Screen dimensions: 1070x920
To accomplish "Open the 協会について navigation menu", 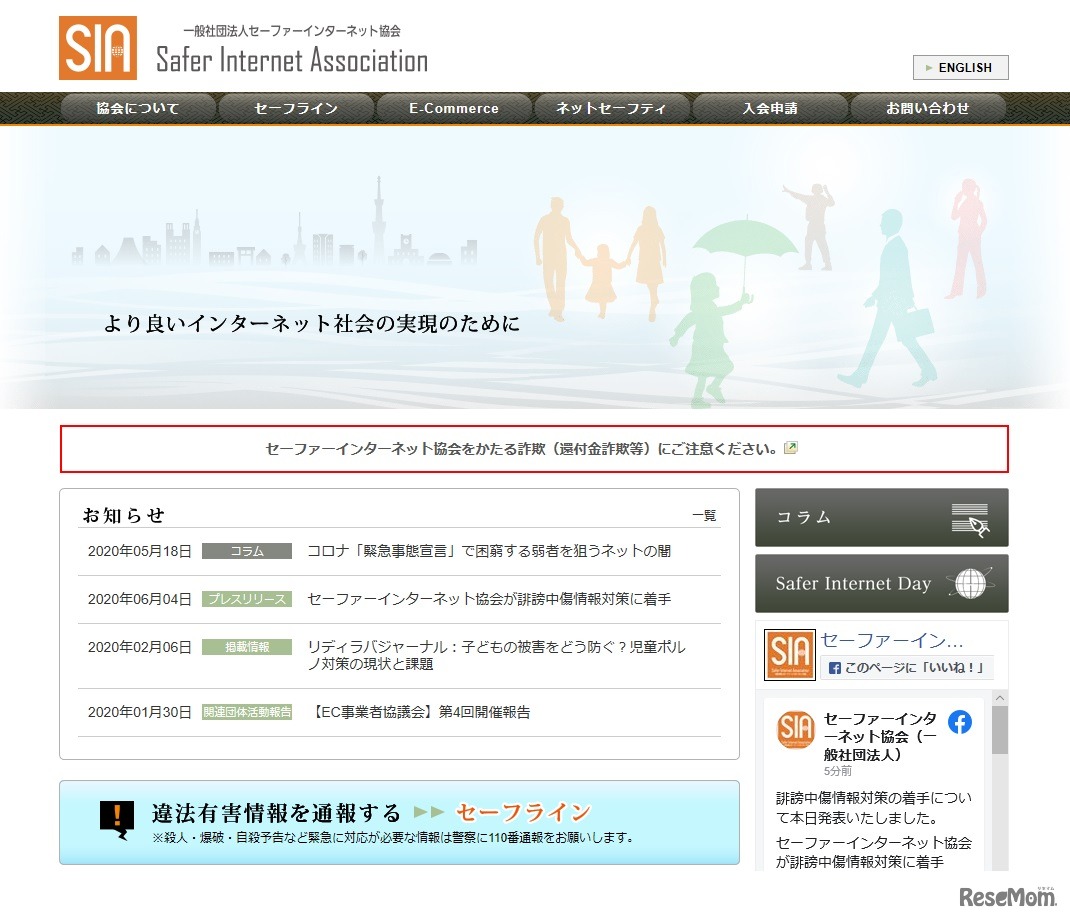I will point(139,108).
